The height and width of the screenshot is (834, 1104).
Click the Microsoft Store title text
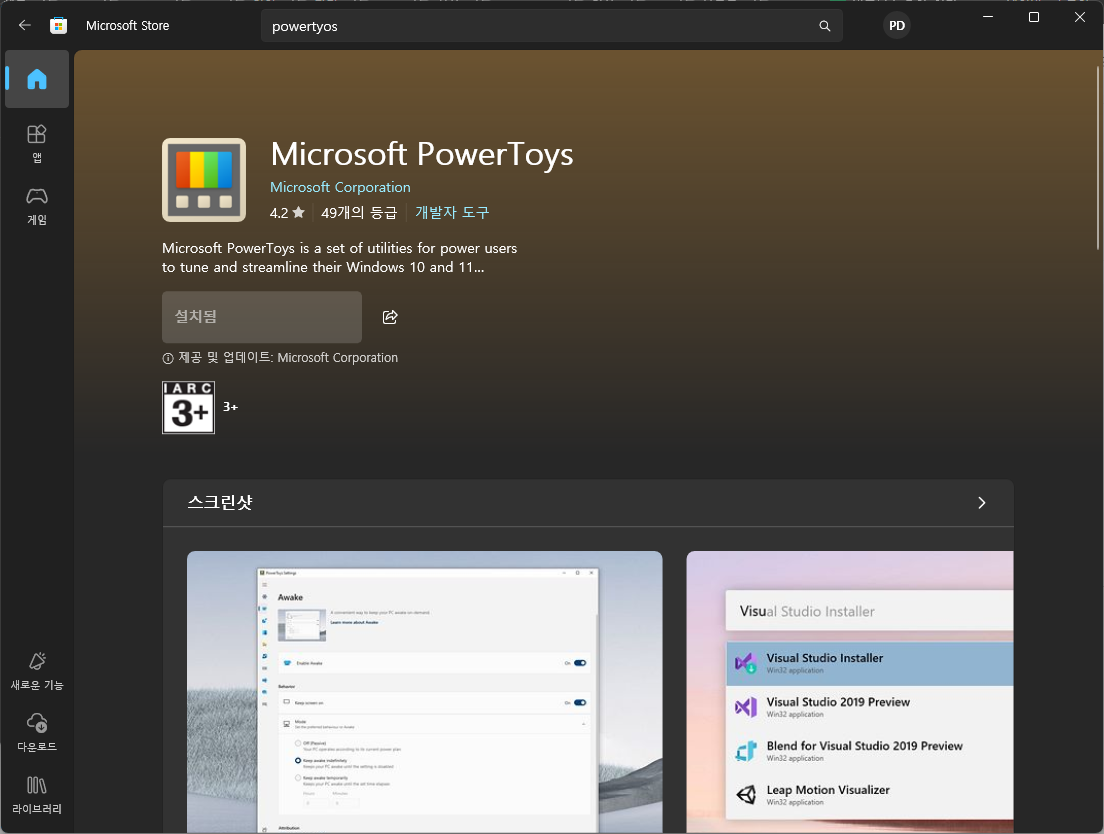[x=127, y=26]
